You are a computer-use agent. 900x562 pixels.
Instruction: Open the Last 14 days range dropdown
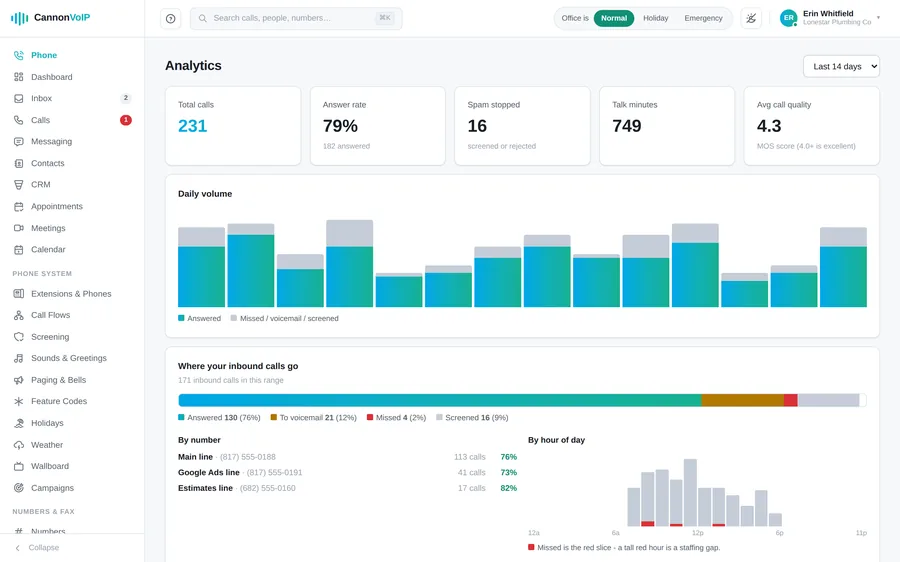841,66
